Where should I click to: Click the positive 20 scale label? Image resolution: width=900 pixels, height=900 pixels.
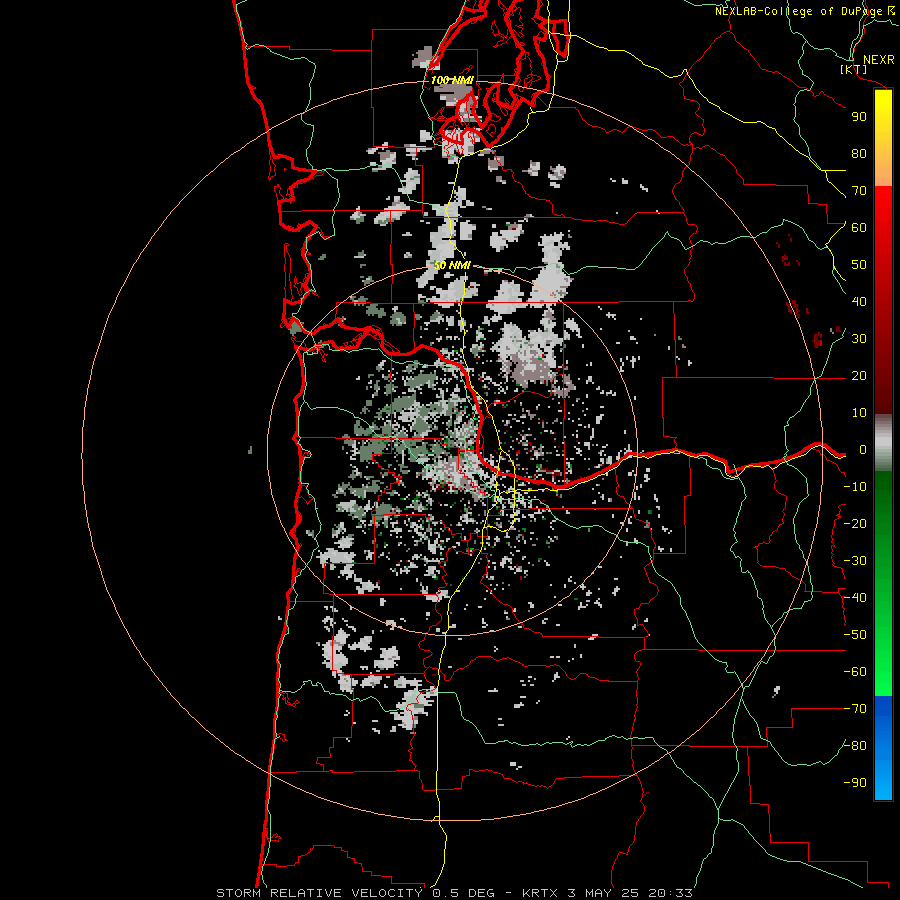coord(859,376)
